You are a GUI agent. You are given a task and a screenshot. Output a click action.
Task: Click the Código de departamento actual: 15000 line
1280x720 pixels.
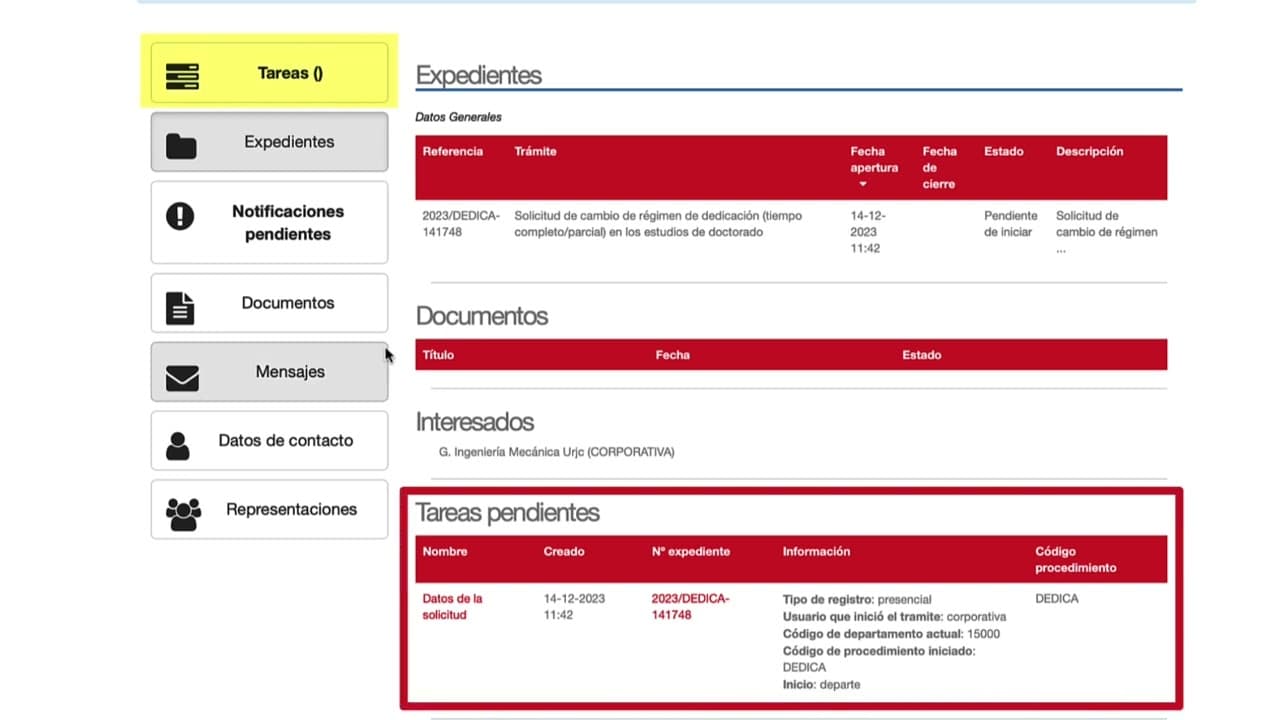[x=891, y=634]
